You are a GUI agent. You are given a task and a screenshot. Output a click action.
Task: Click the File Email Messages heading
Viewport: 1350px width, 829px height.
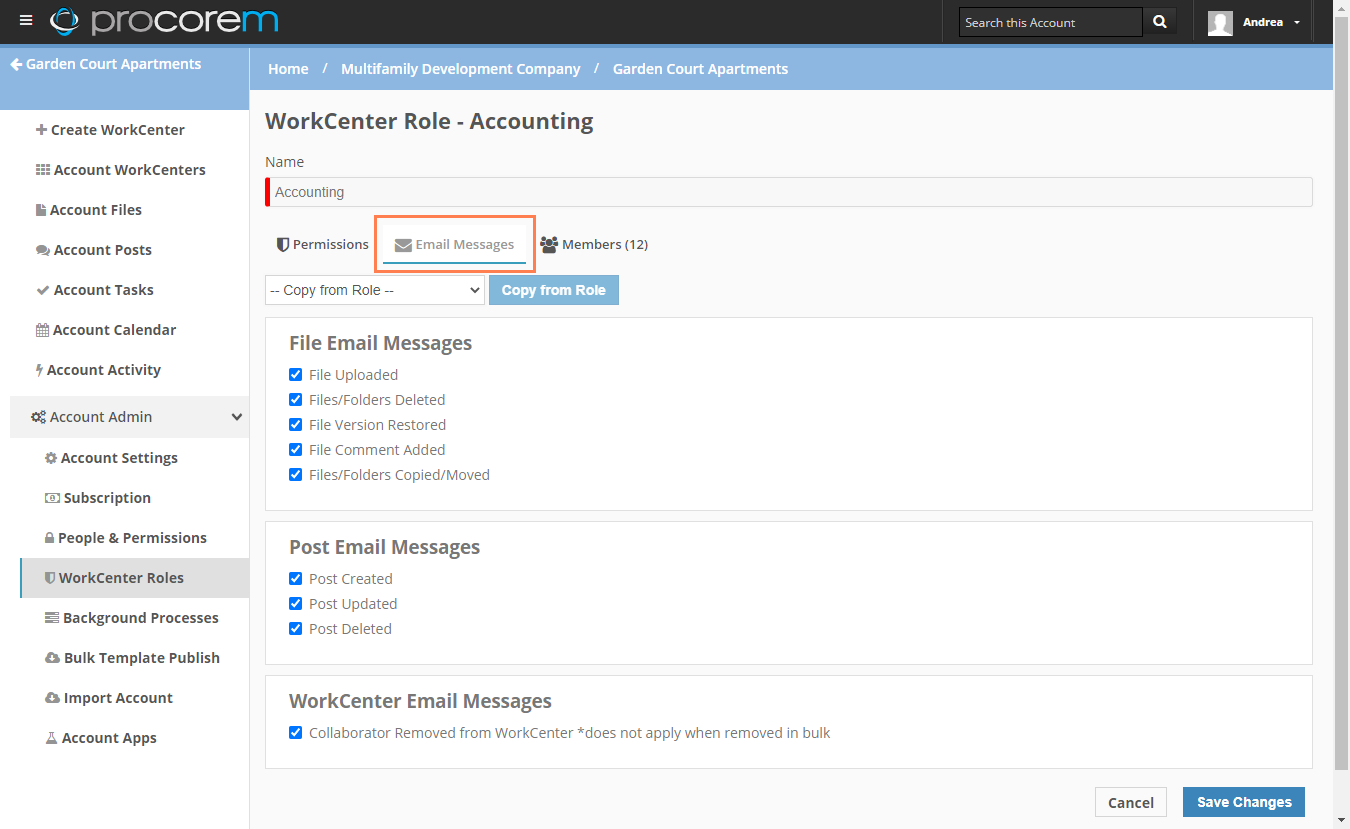click(381, 343)
